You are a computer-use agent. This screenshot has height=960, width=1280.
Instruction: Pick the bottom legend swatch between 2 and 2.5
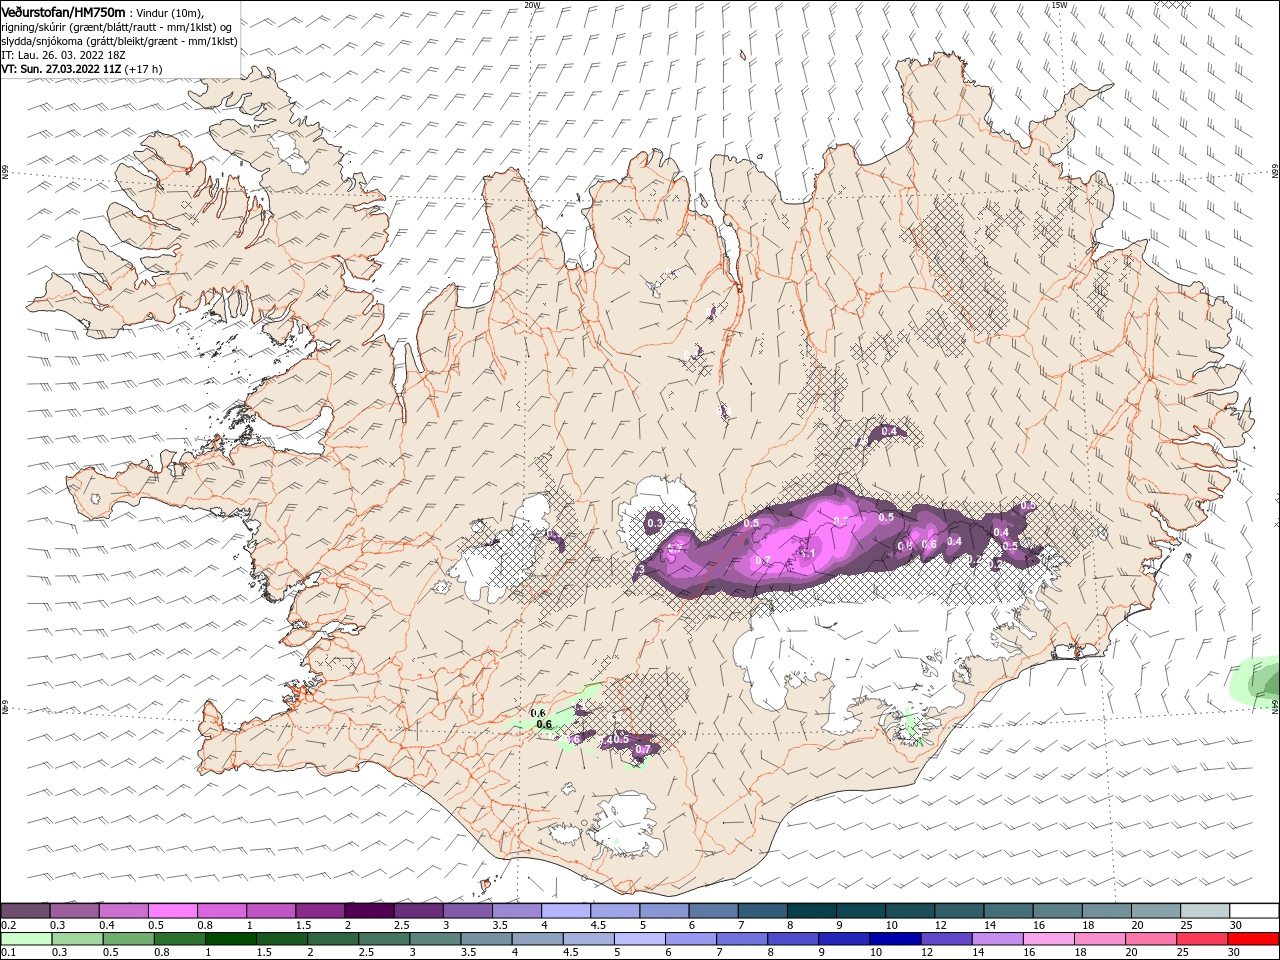[x=333, y=939]
